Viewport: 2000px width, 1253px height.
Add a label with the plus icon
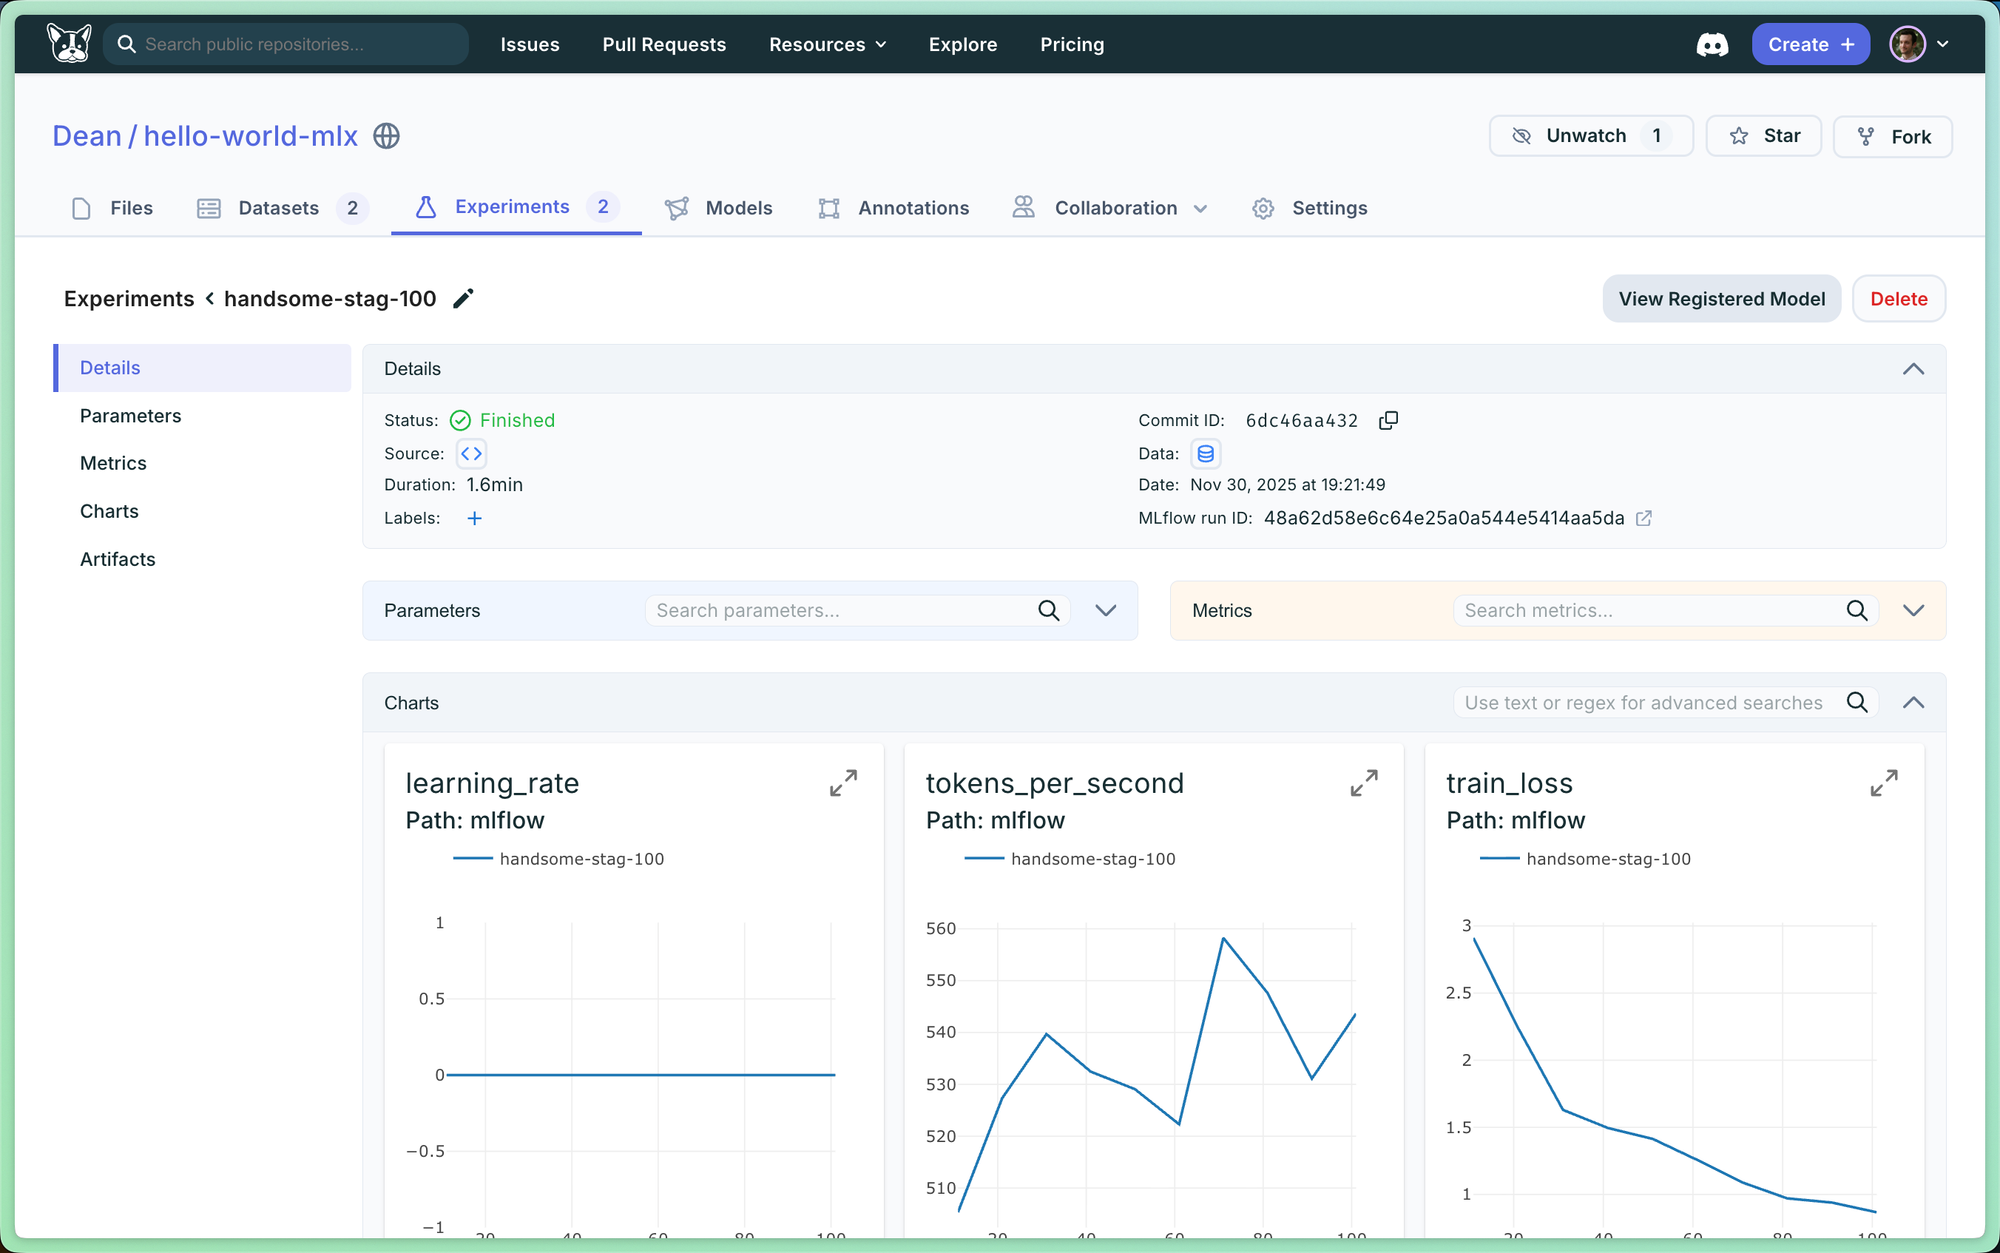(475, 518)
